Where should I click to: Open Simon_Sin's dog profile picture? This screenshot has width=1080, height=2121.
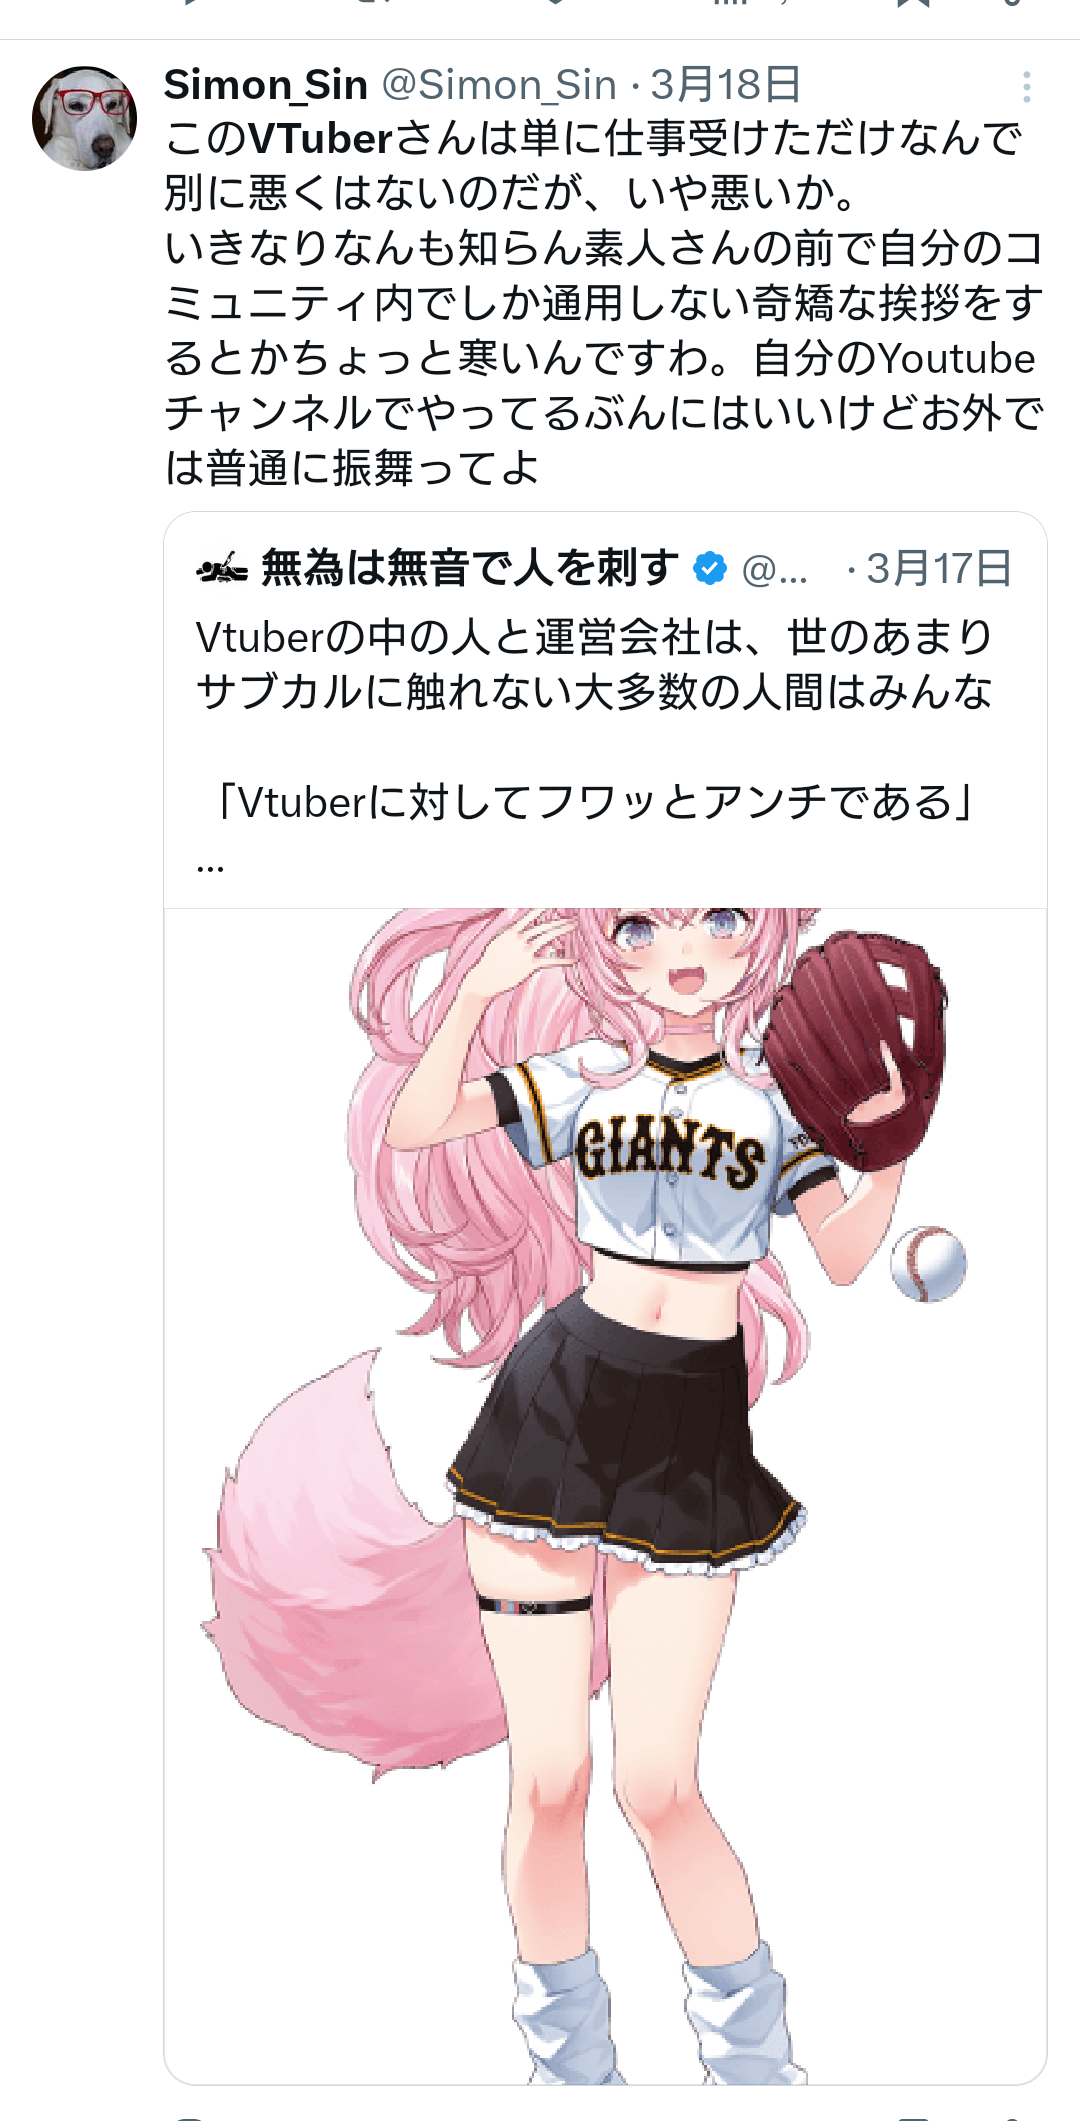(84, 118)
